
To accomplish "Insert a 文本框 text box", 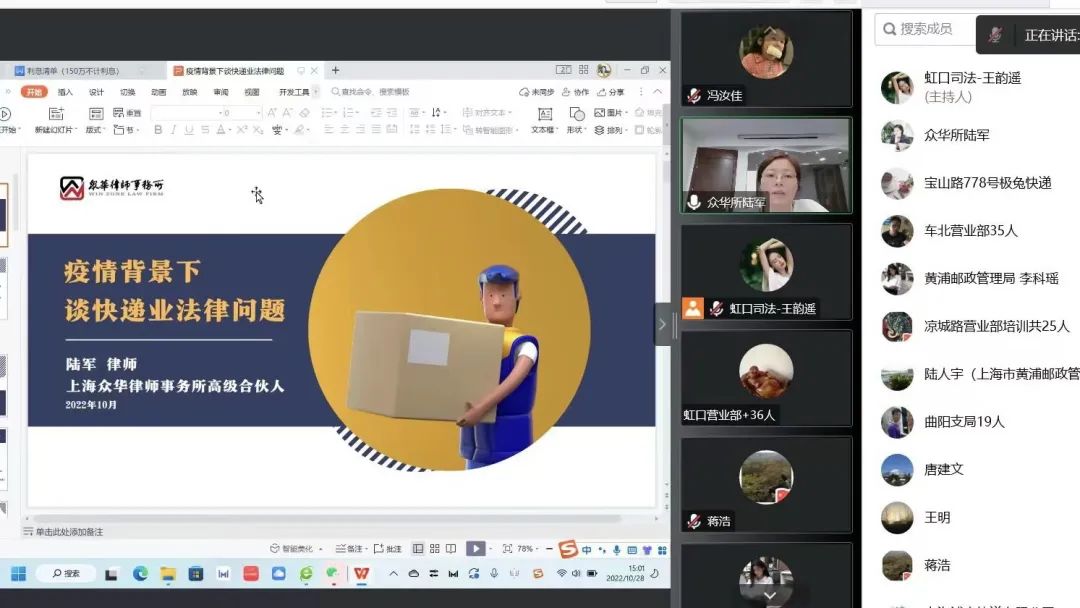I will [544, 119].
